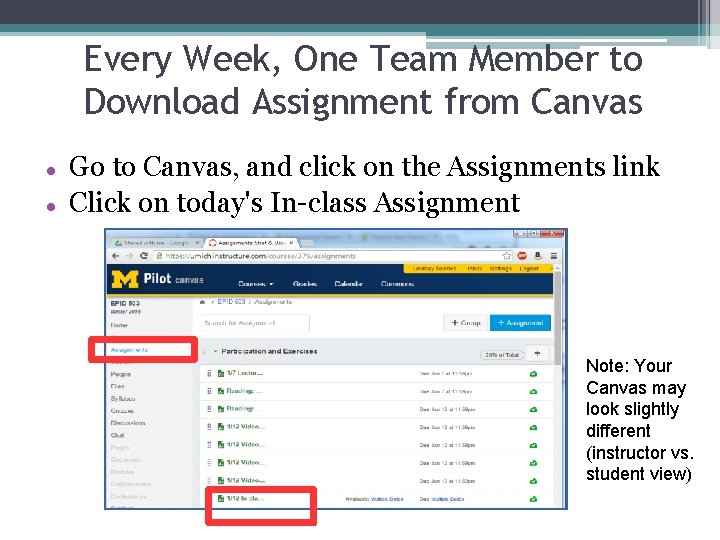
Task: Open the Courses dropdown menu
Action: tap(256, 284)
